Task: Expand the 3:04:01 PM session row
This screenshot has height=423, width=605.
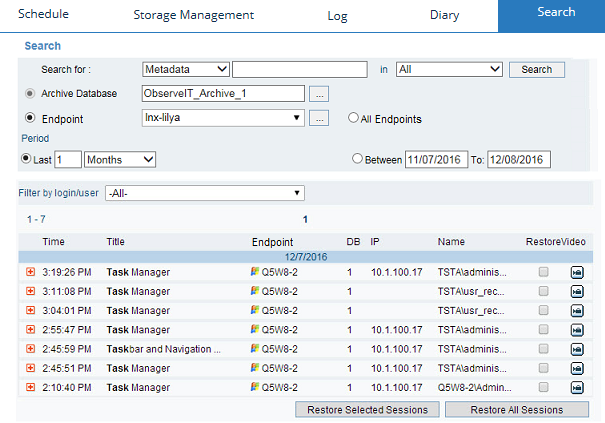Action: tap(30, 310)
